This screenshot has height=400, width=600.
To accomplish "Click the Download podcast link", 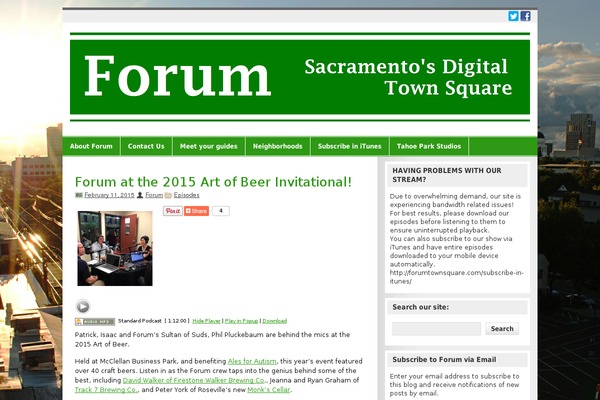I will pyautogui.click(x=274, y=321).
